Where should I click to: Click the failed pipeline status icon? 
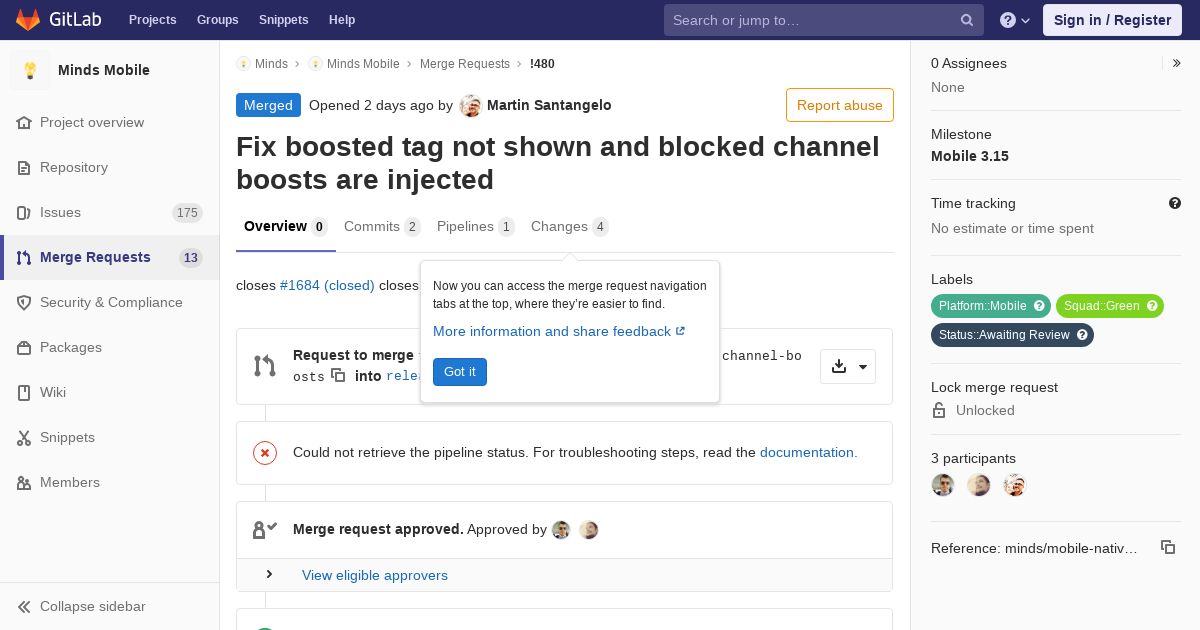[x=264, y=453]
